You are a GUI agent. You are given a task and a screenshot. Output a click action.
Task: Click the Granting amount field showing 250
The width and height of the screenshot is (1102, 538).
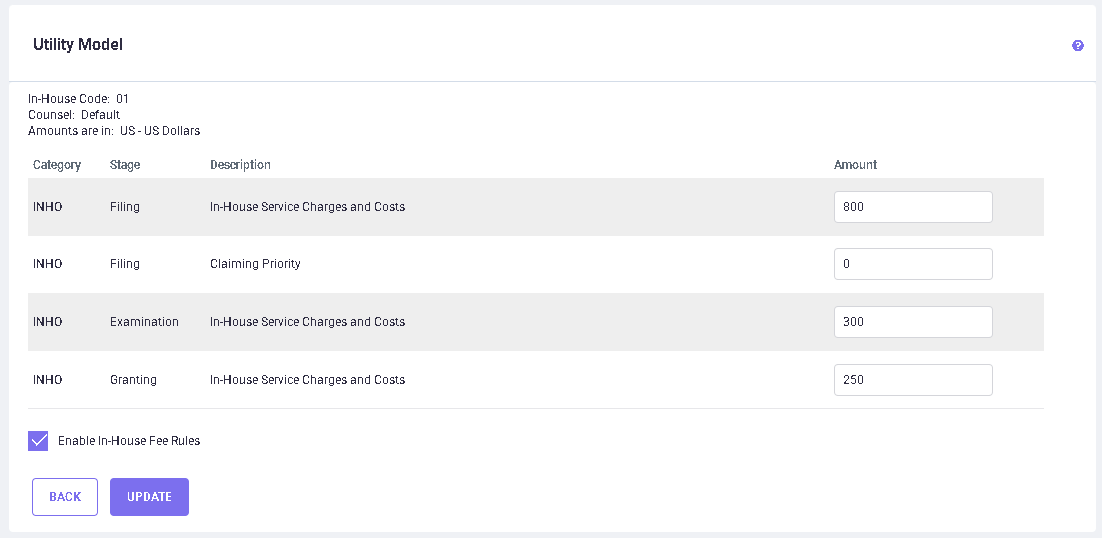pyautogui.click(x=912, y=380)
